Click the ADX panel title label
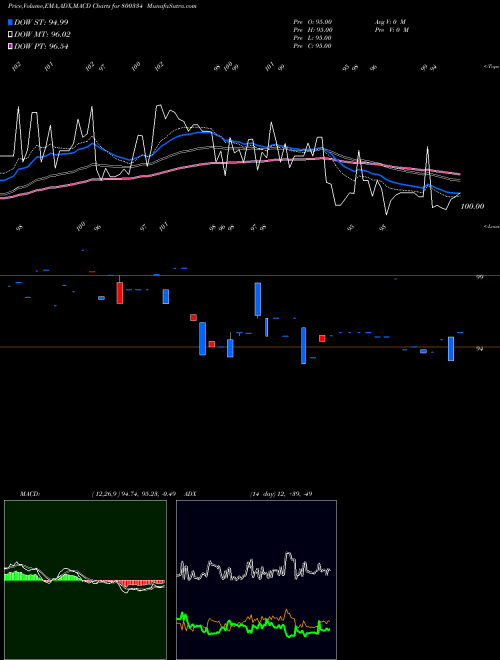Screen dimensions: 500x660 coord(190,494)
